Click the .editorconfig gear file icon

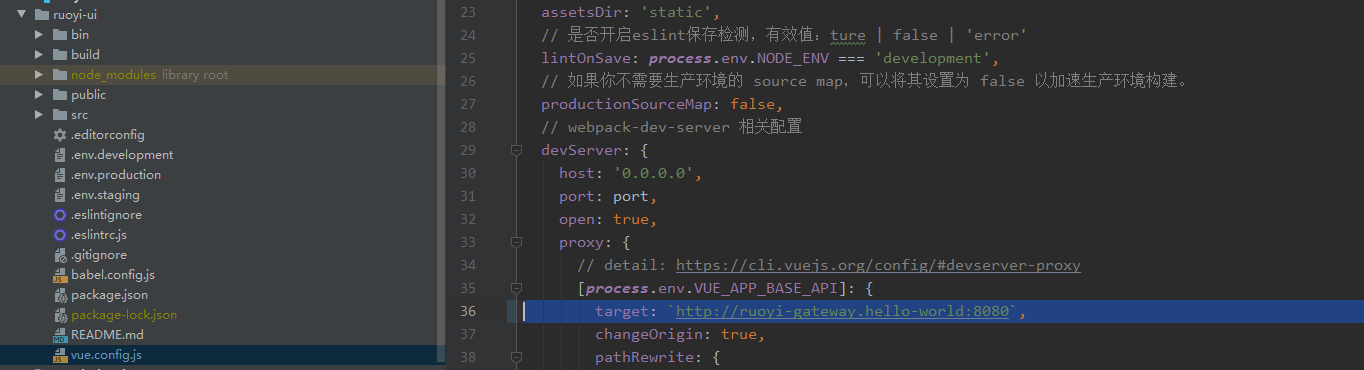60,135
